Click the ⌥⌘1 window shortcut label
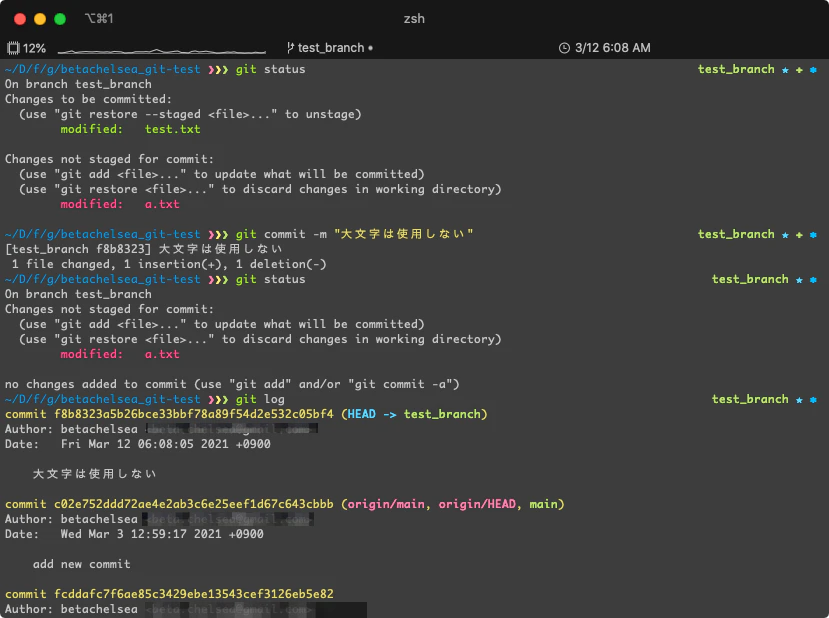 click(99, 19)
